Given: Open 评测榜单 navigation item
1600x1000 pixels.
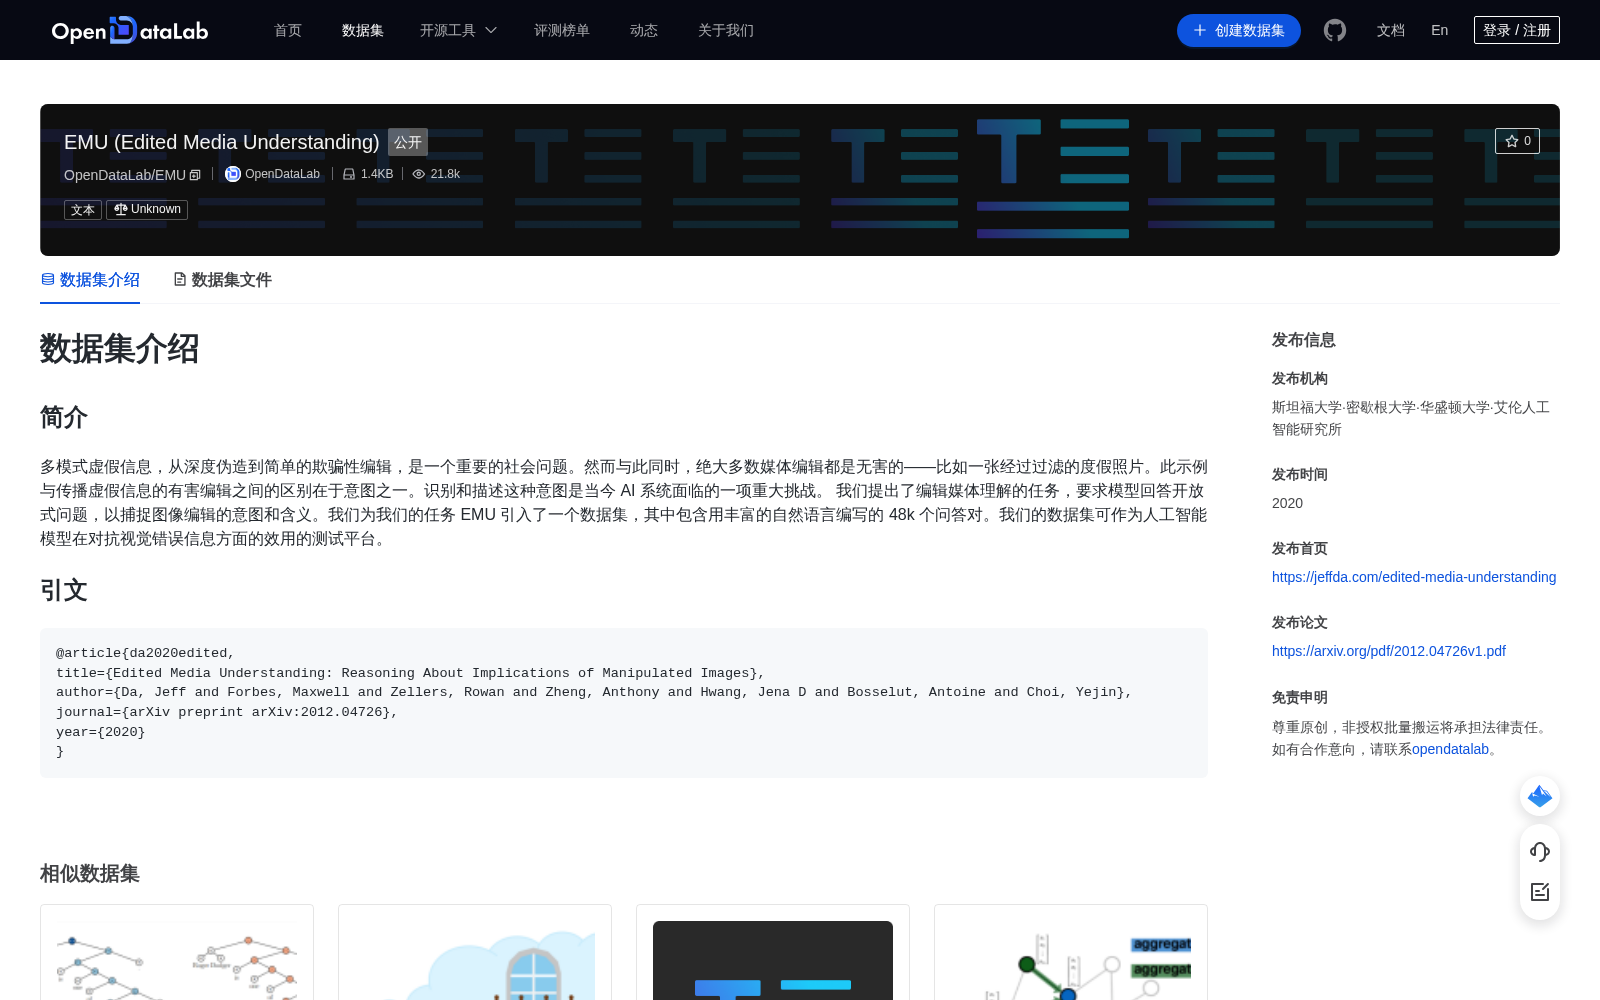Looking at the screenshot, I should (x=562, y=30).
